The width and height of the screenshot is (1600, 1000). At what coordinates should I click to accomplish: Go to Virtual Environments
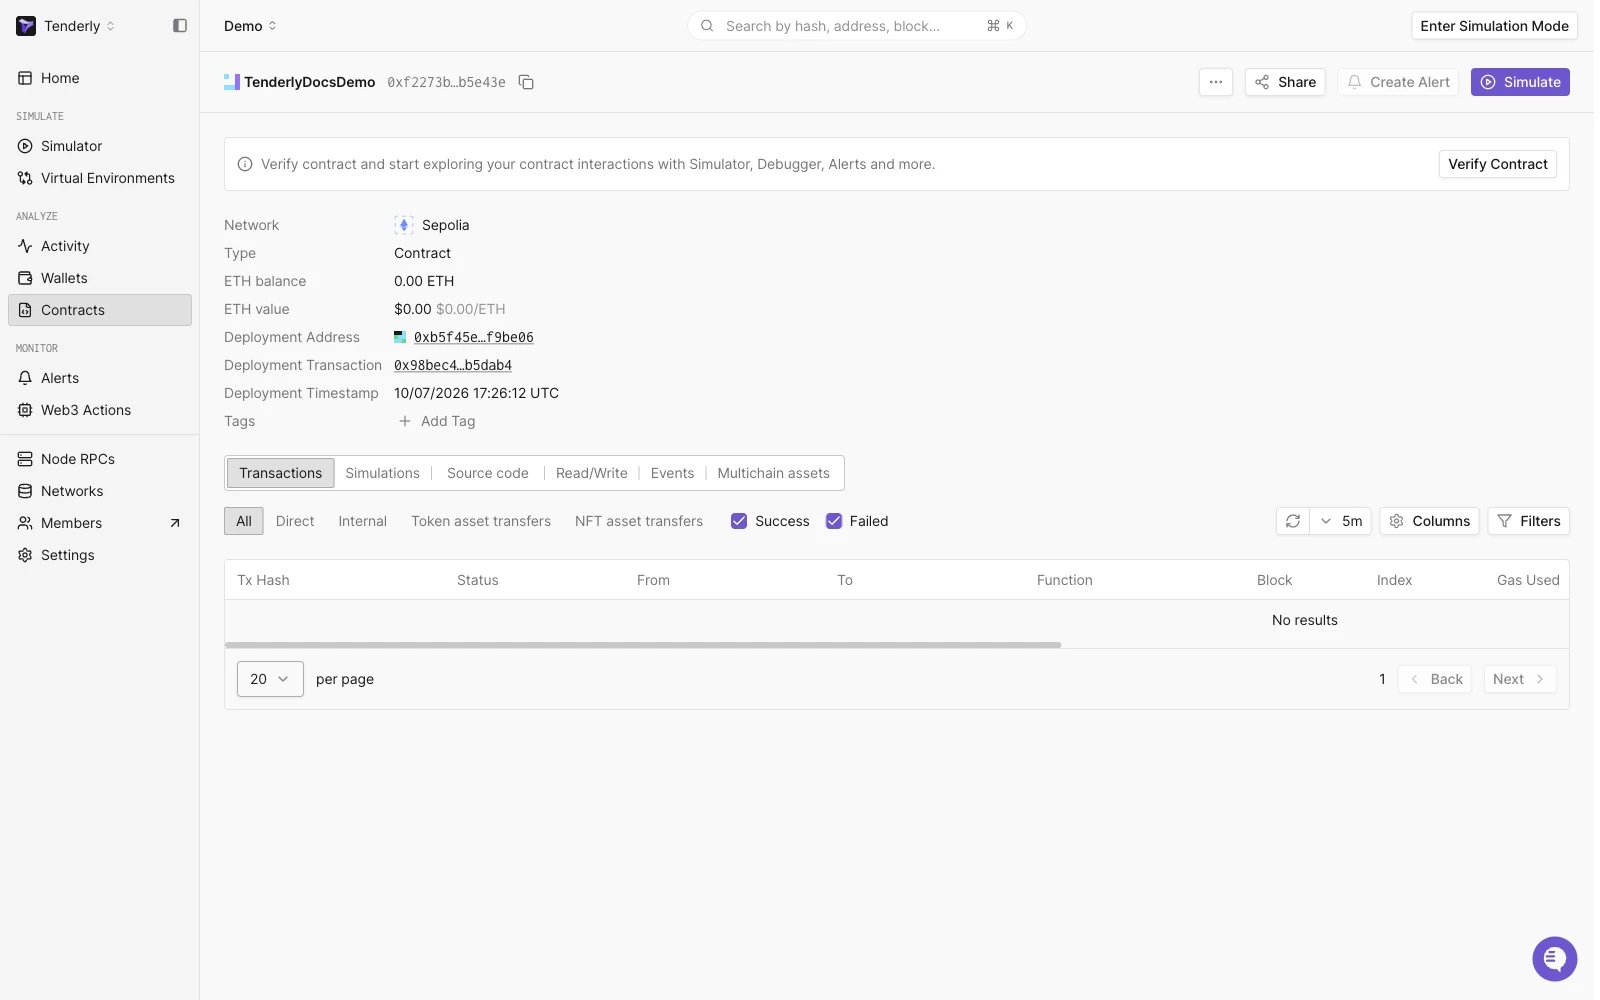100,178
